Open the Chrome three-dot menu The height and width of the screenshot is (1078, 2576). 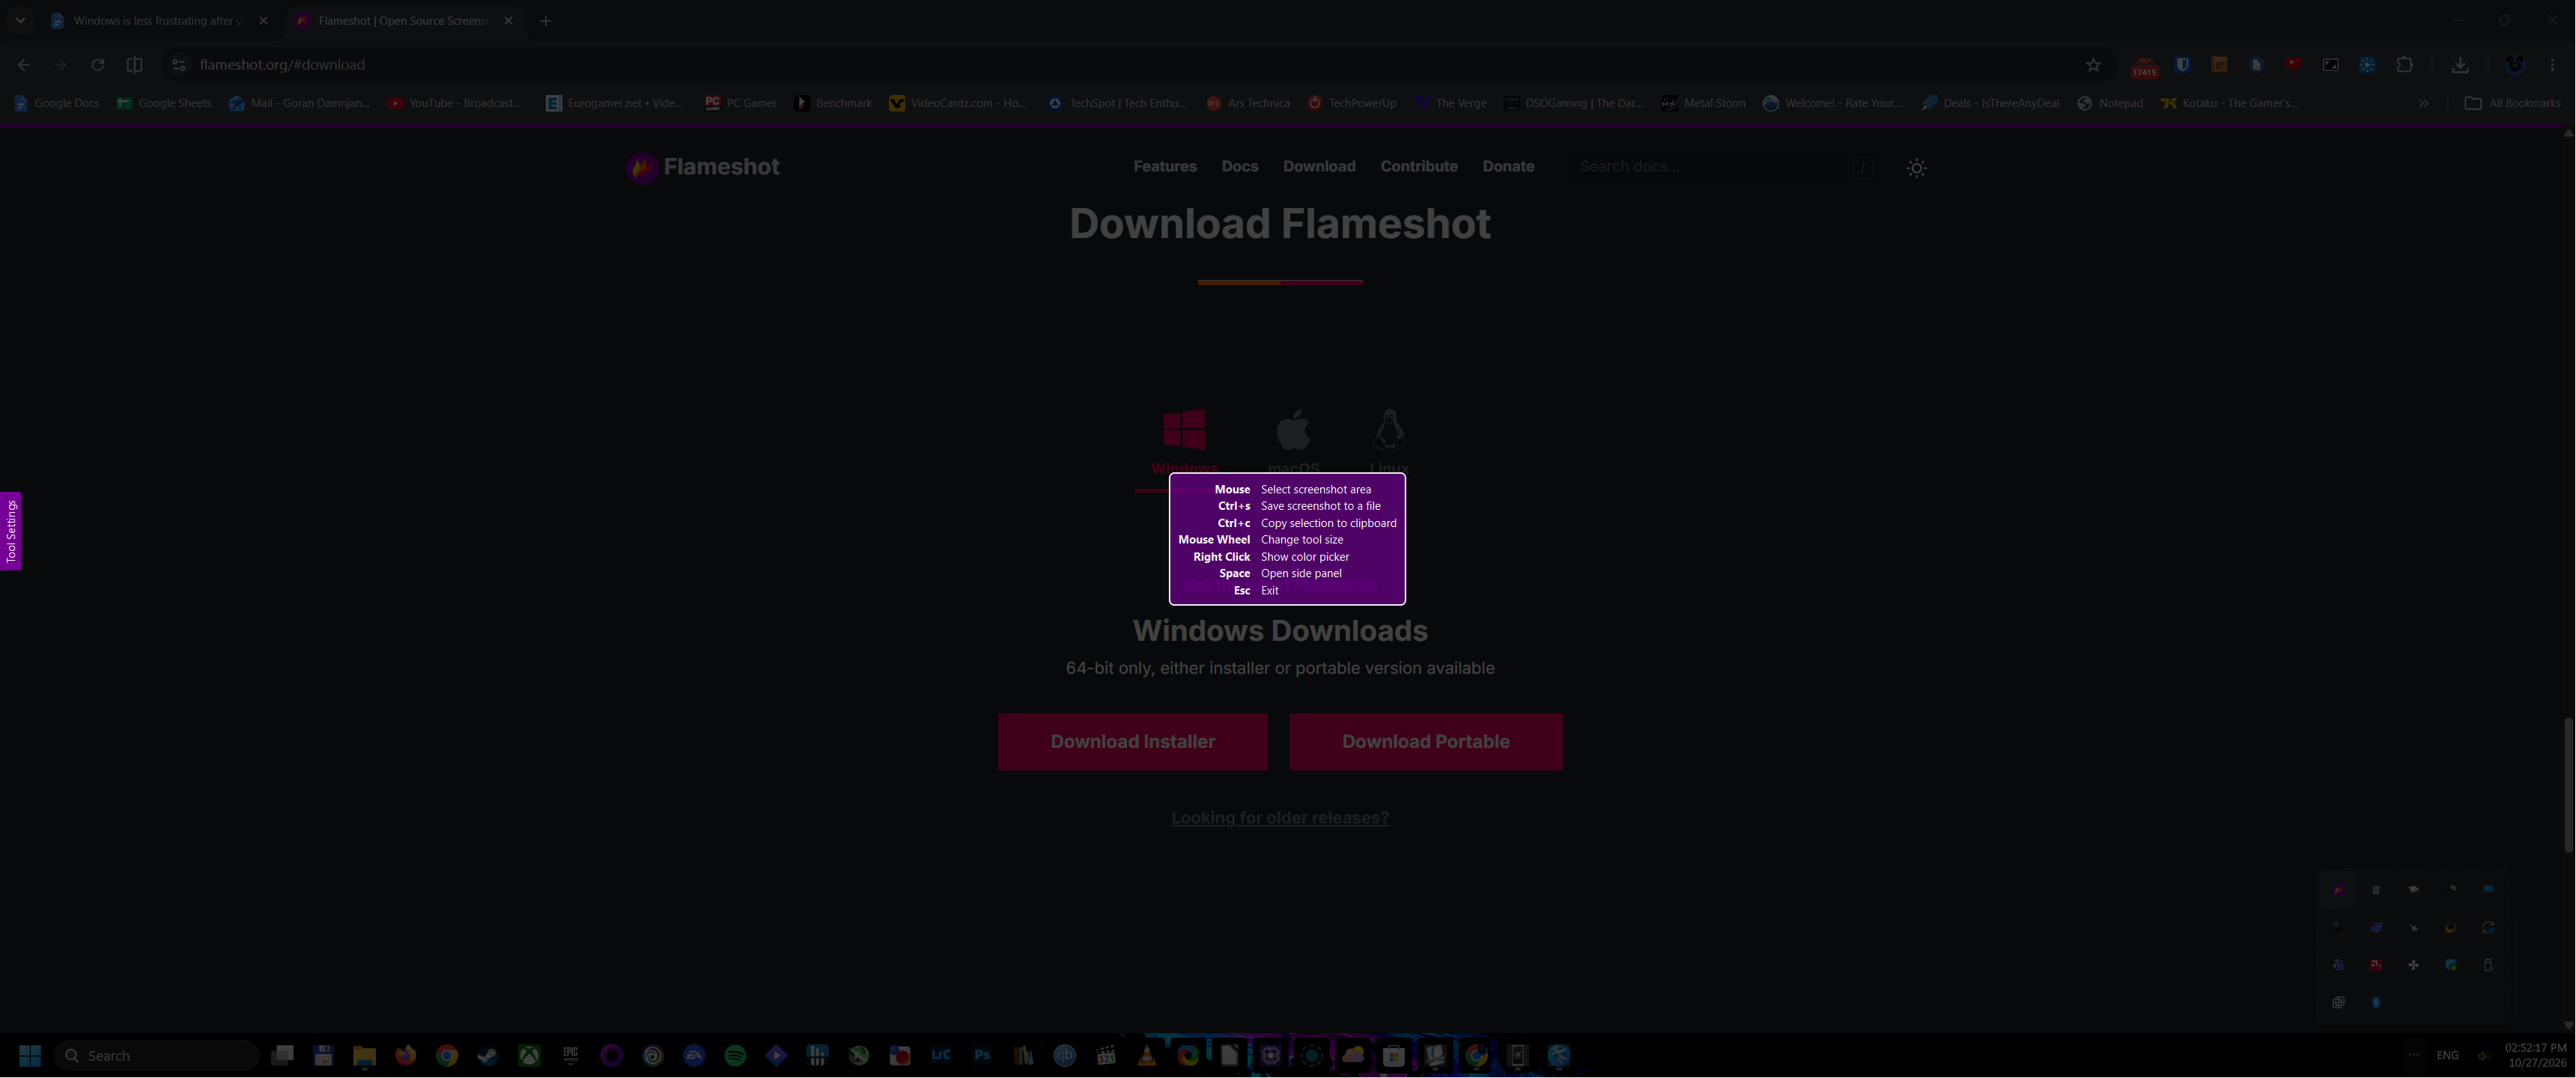coord(2552,65)
